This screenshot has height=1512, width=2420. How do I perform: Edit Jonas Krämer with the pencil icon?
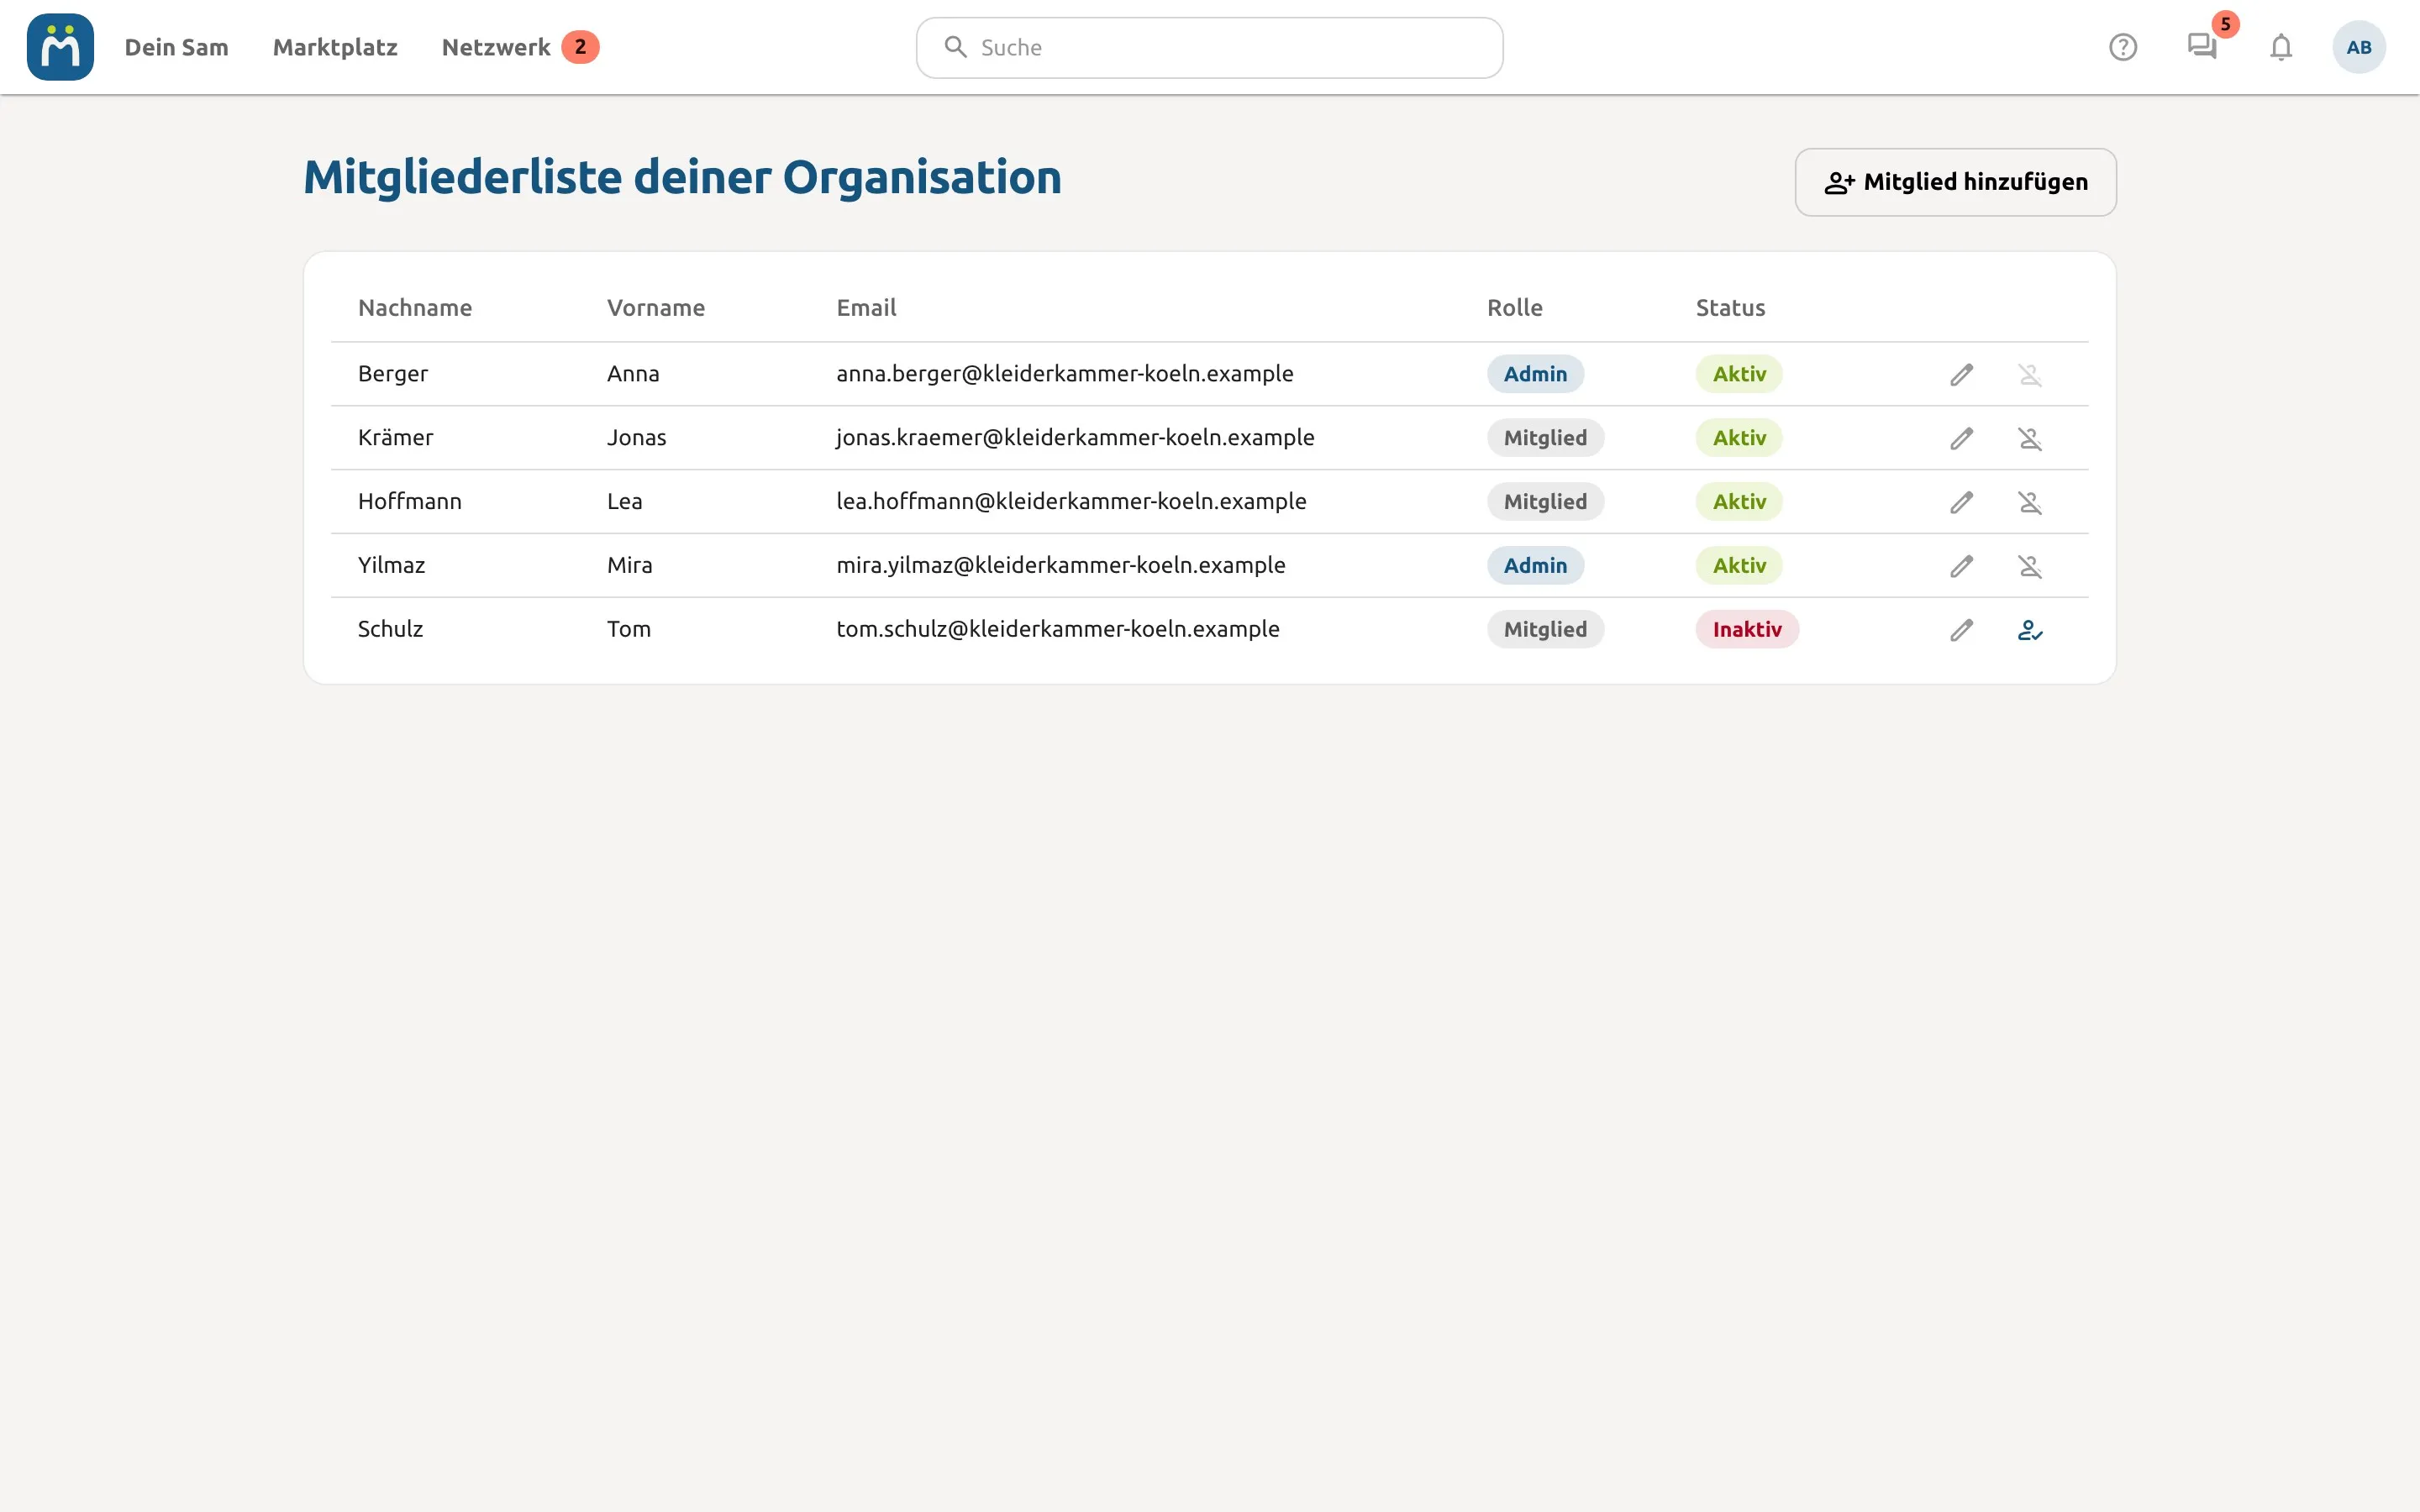(x=1961, y=438)
